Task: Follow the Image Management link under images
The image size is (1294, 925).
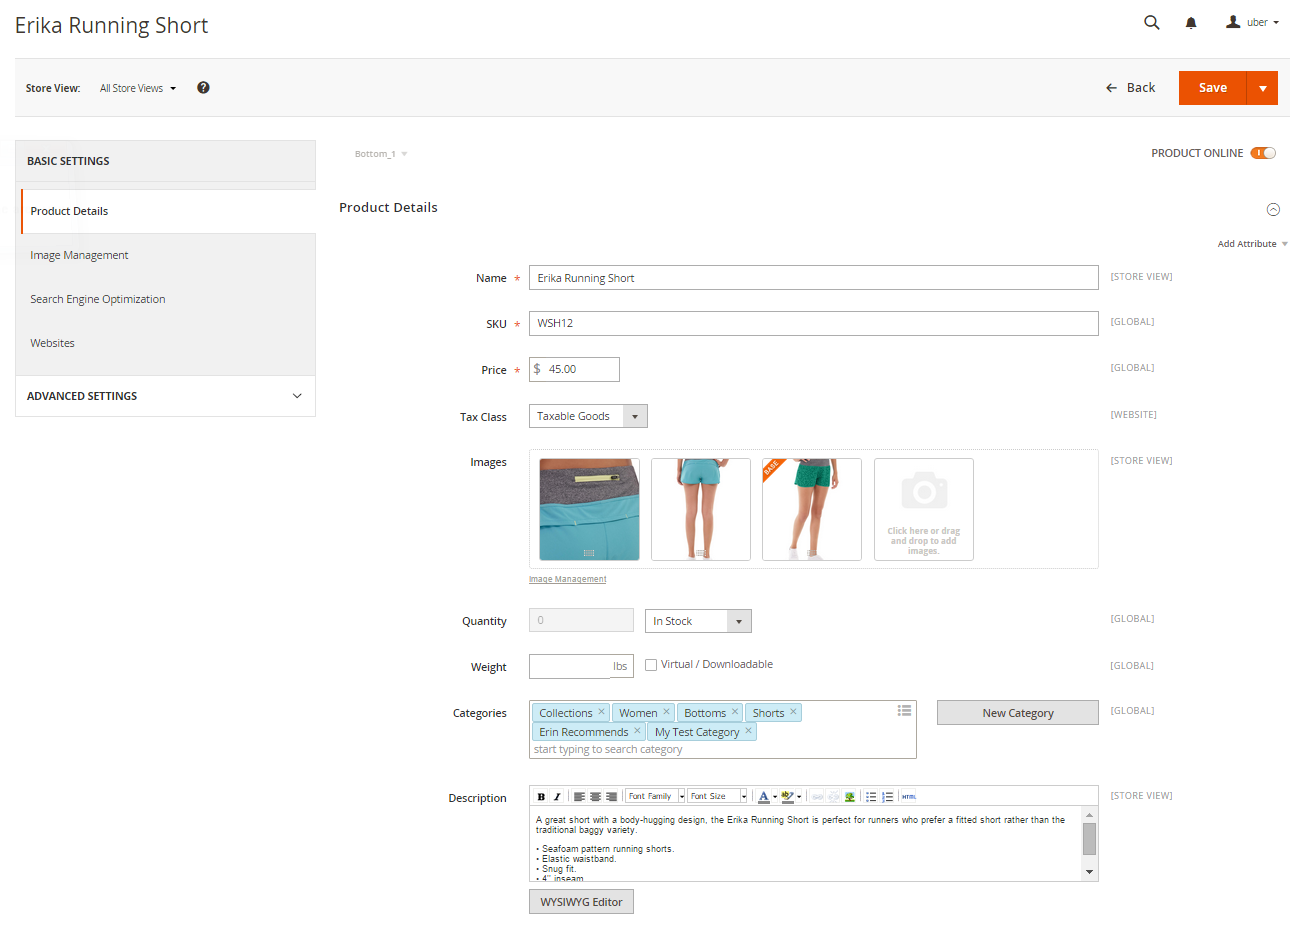Action: (567, 579)
